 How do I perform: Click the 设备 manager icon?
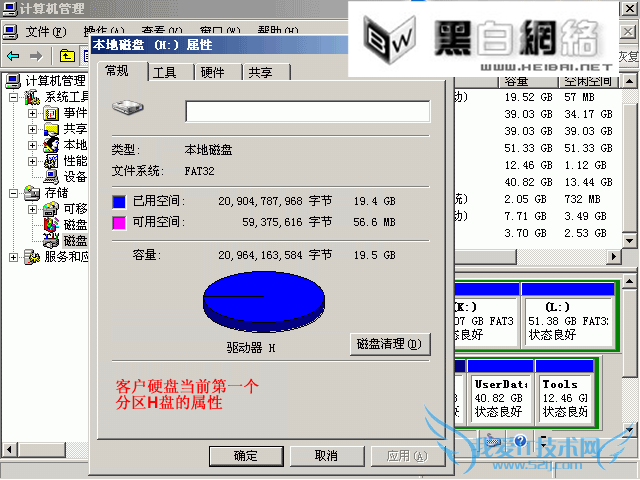pyautogui.click(x=51, y=177)
